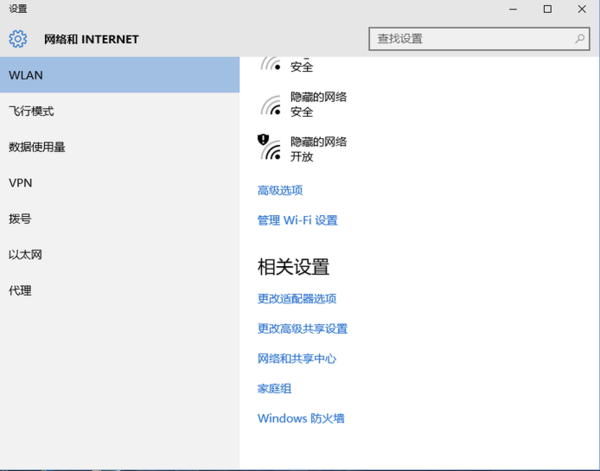Open Windows 防火墙 link

(301, 418)
